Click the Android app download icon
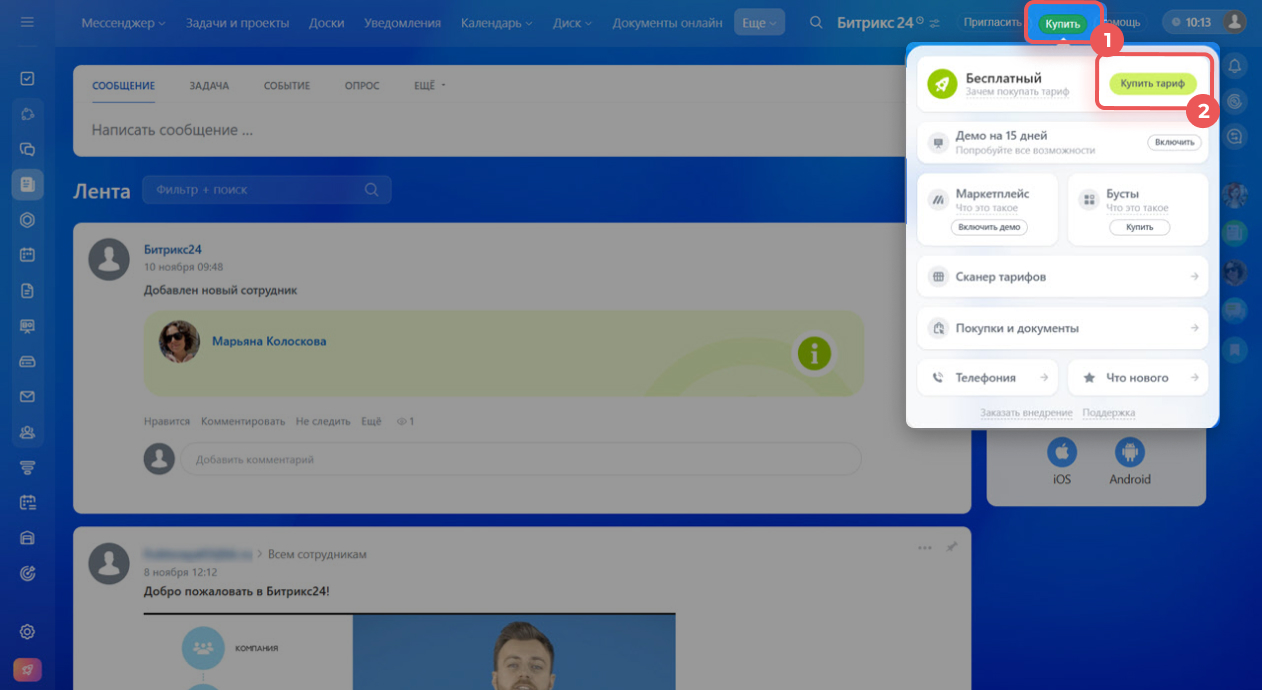Screen dimensions: 1262x691 coord(1129,453)
